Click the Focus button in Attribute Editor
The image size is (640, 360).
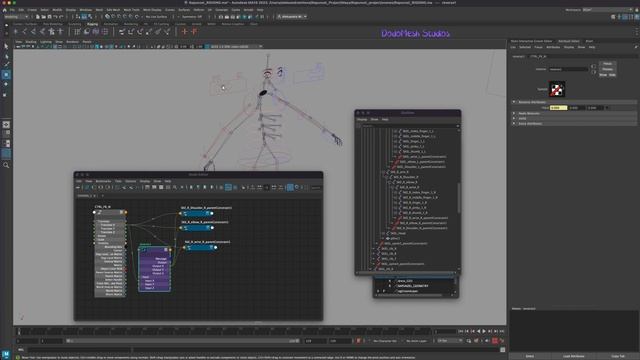[607, 64]
